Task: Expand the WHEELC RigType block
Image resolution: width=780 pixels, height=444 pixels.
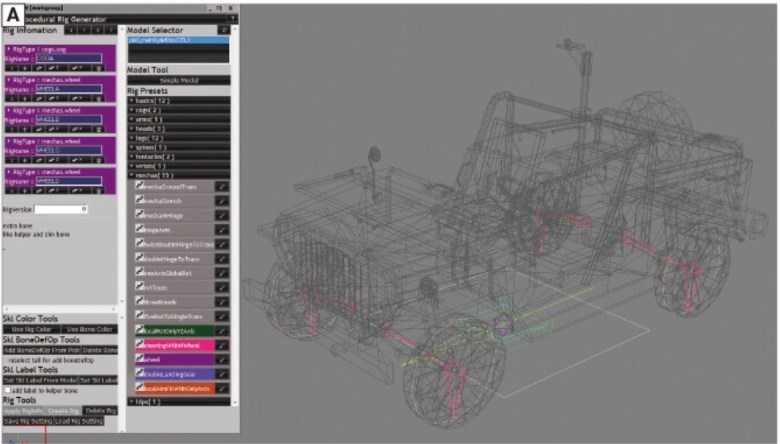Action: [8, 142]
